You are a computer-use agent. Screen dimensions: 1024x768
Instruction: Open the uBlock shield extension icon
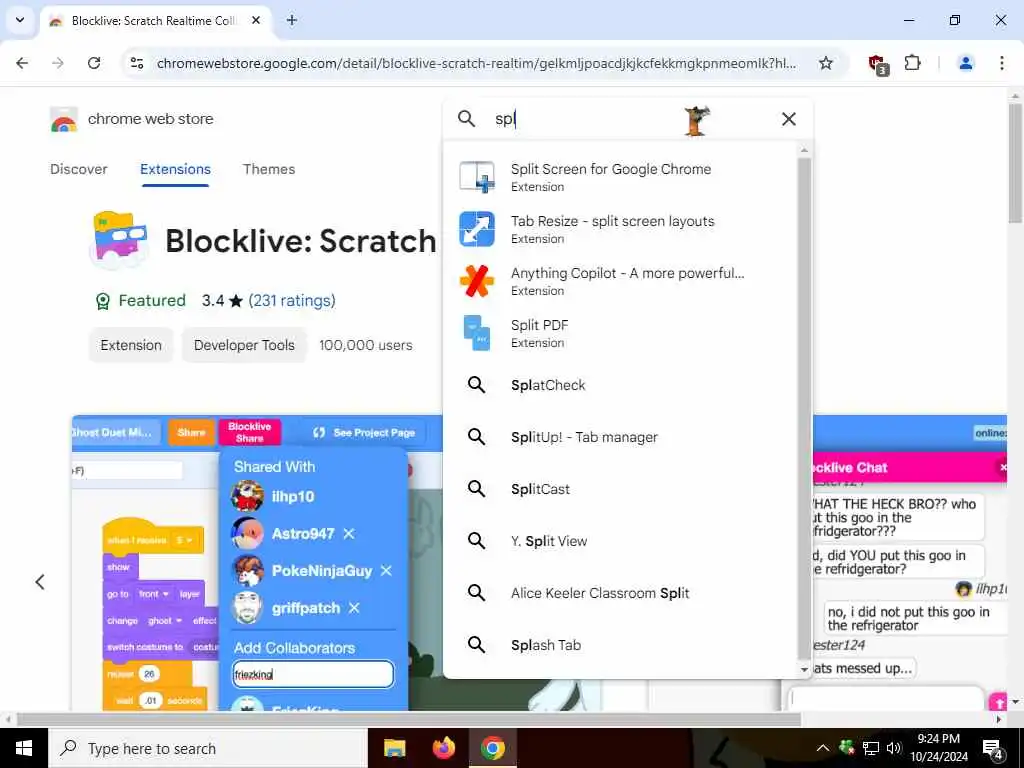pyautogui.click(x=878, y=64)
